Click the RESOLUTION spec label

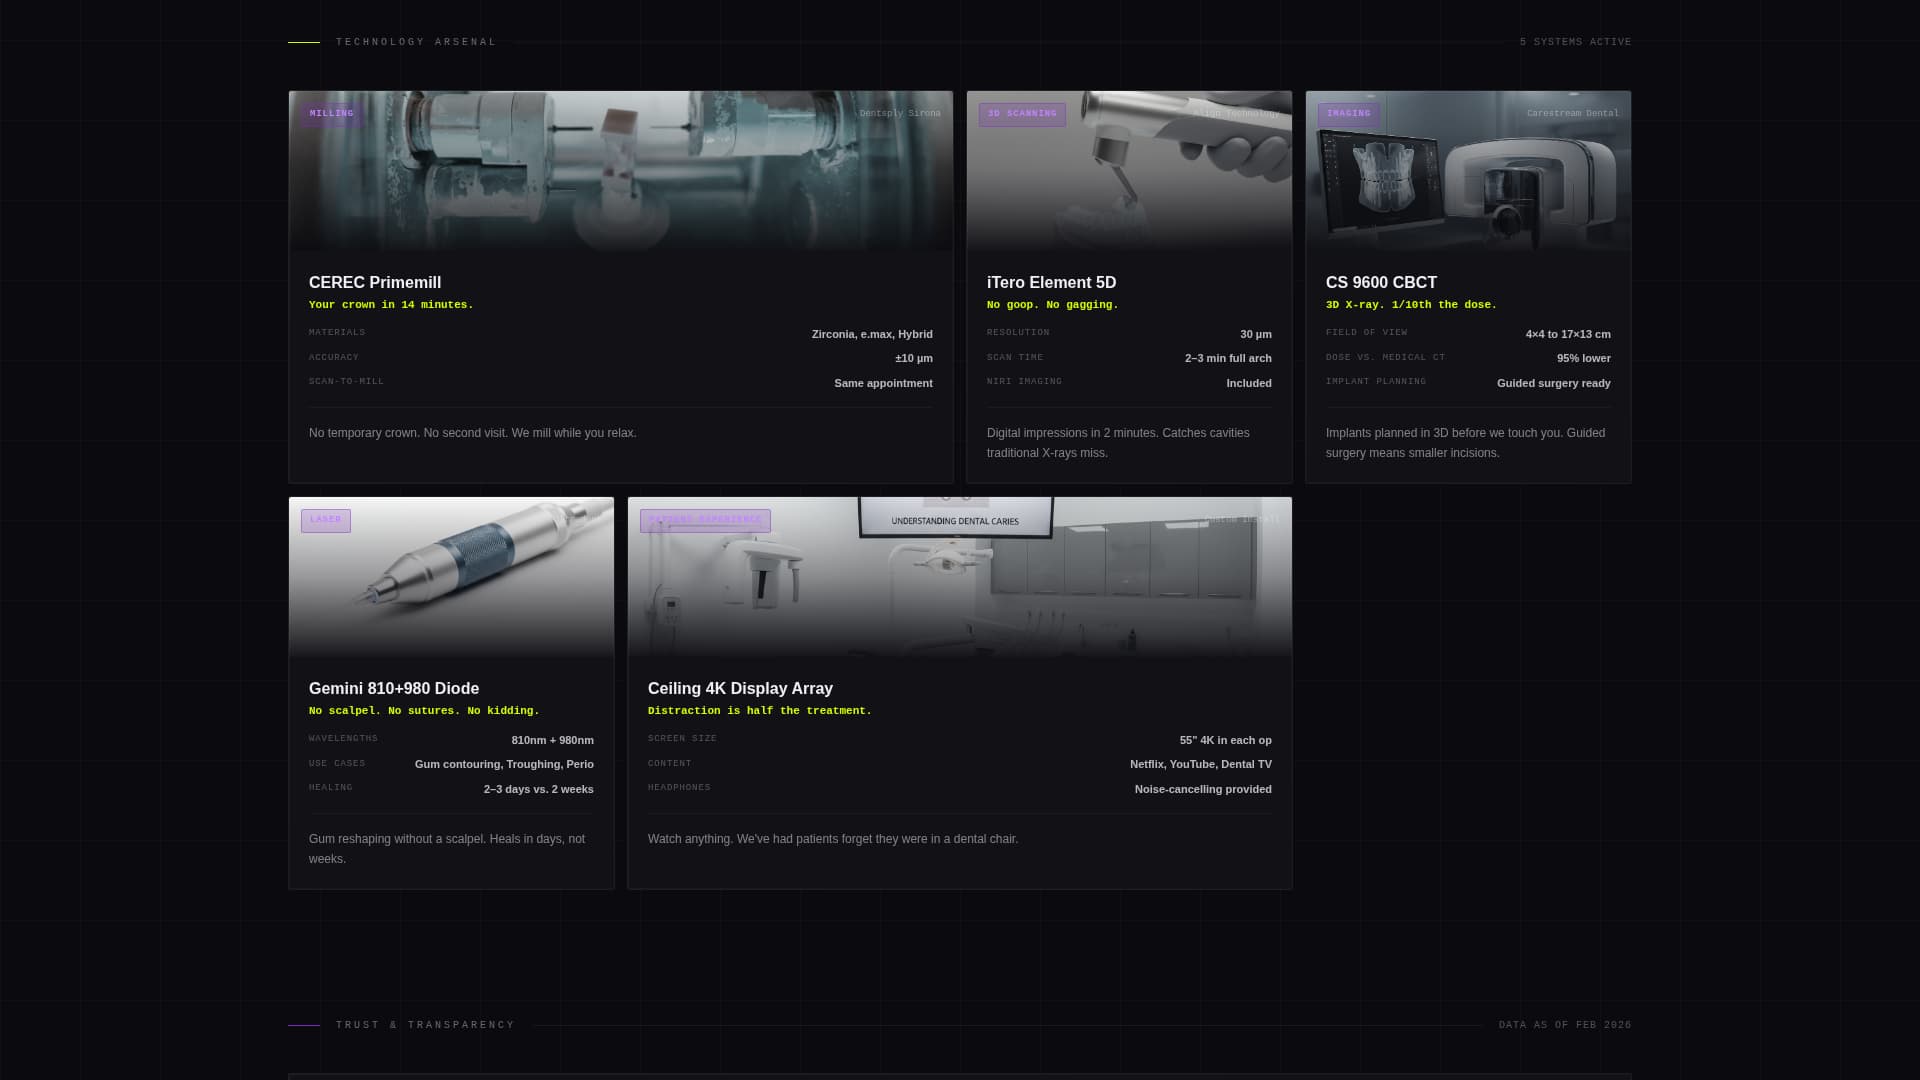click(1018, 333)
